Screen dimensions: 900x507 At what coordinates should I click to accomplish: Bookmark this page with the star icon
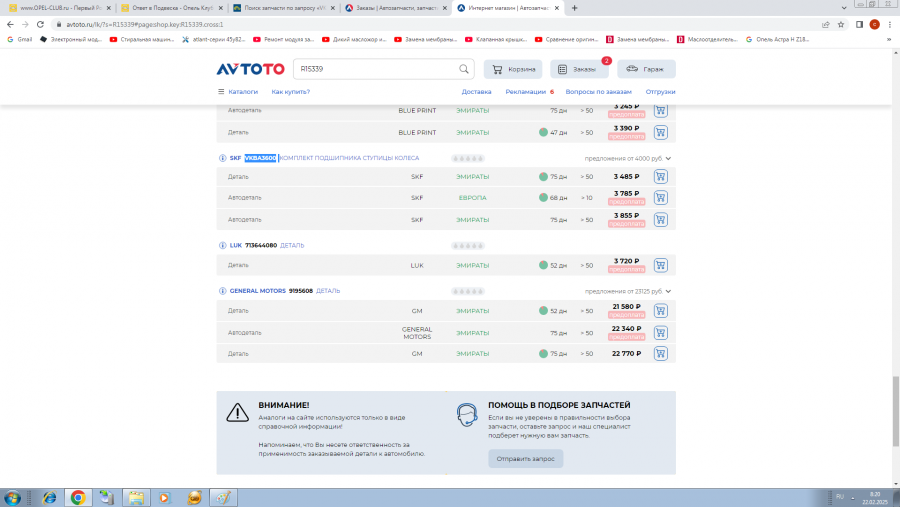841,24
